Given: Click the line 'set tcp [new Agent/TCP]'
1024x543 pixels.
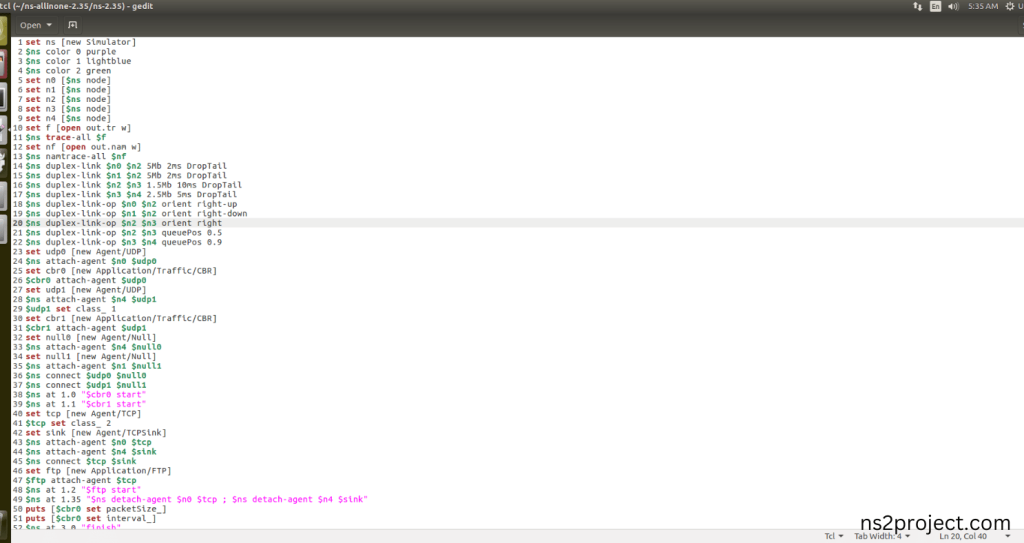Looking at the screenshot, I should point(83,413).
